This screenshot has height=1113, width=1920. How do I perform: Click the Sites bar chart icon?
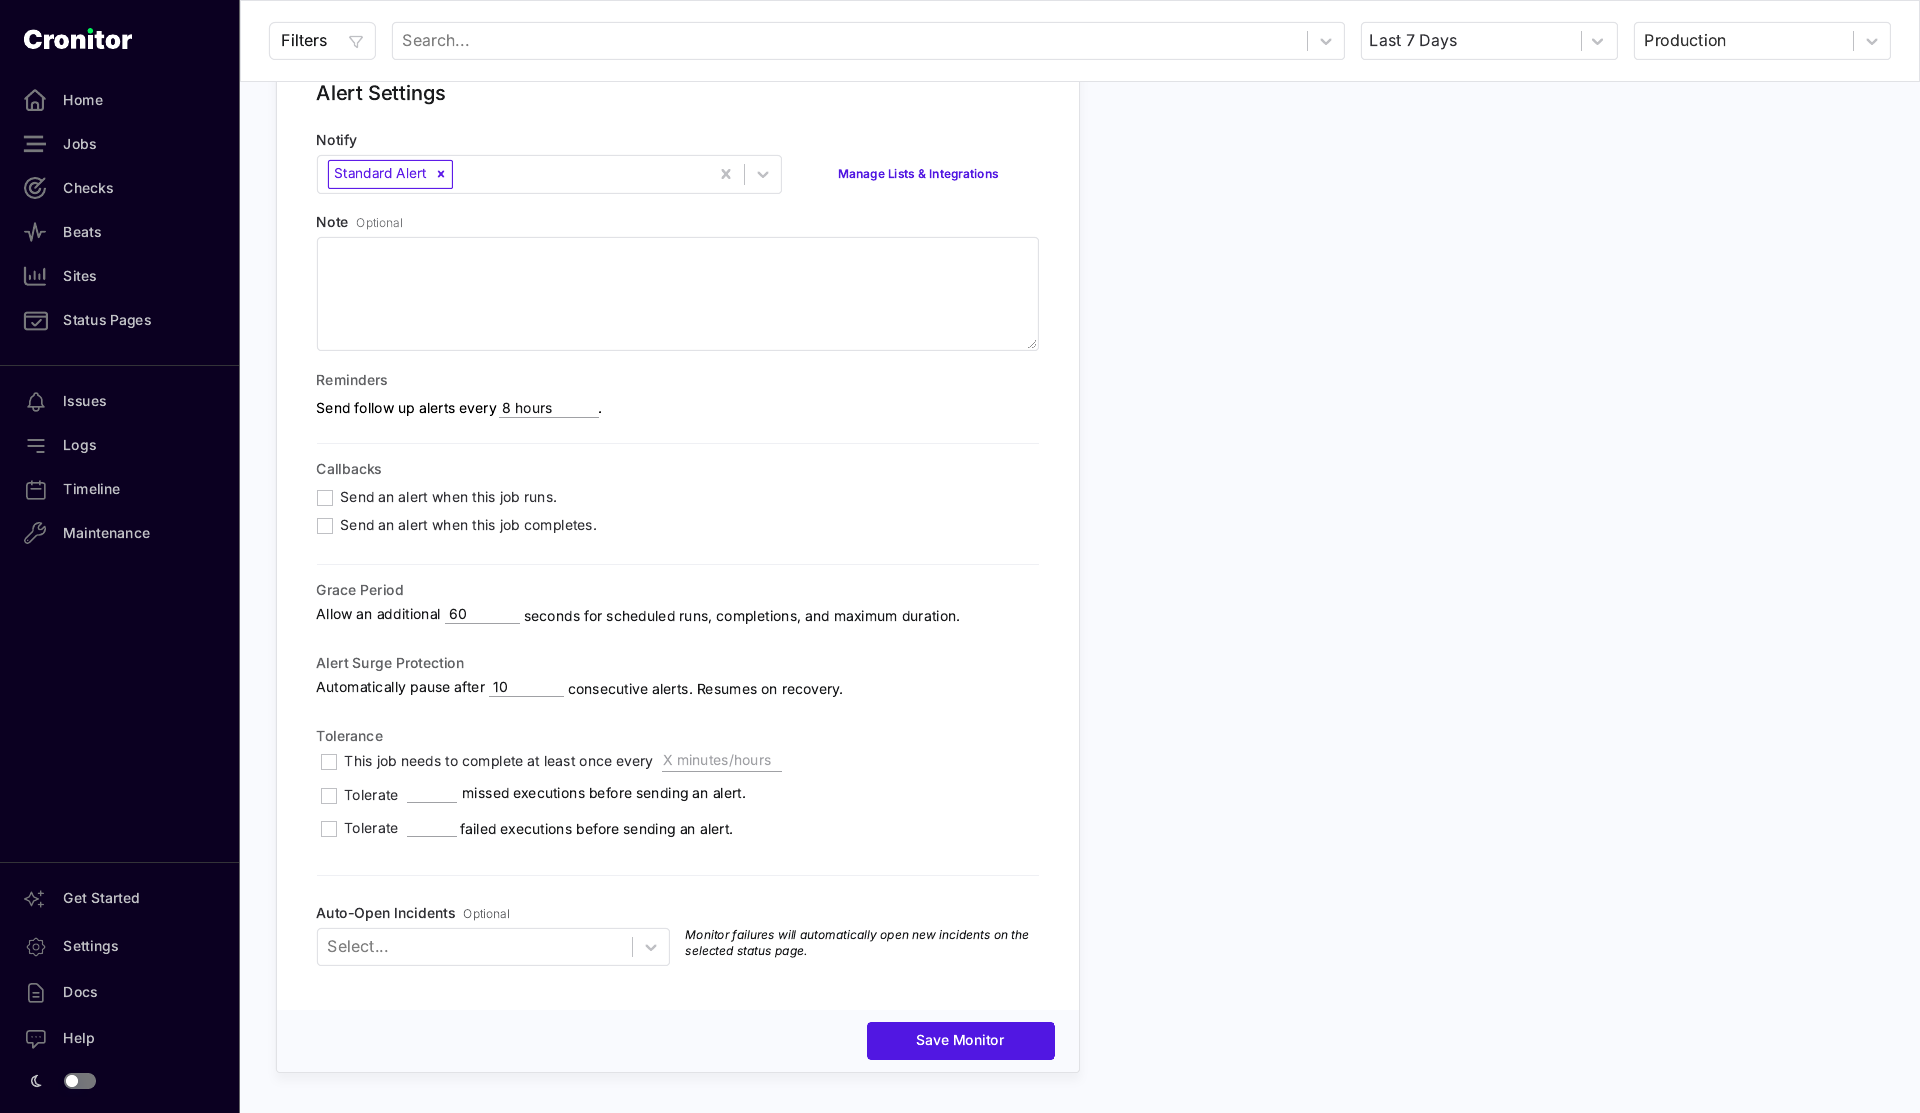35,276
